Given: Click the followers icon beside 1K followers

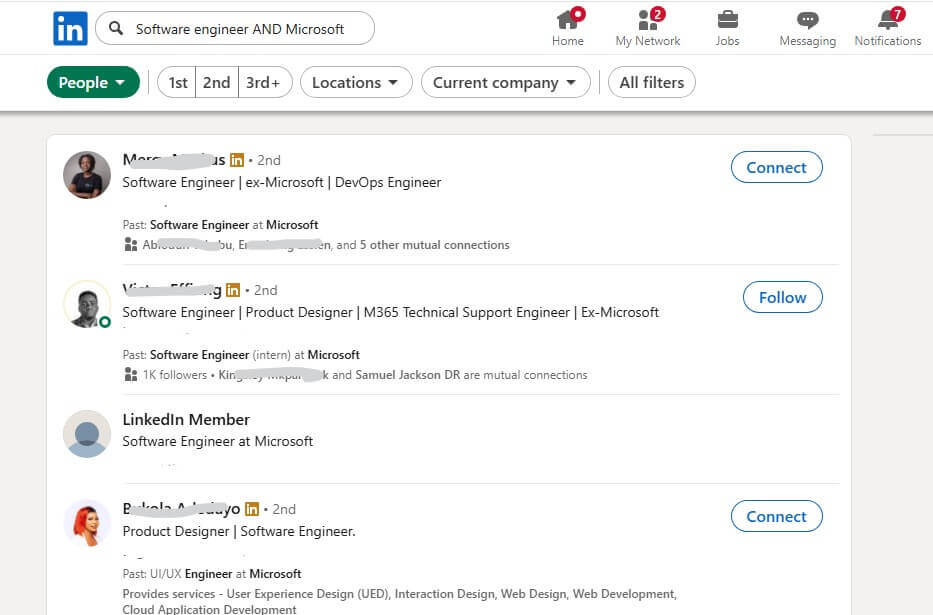Looking at the screenshot, I should tap(131, 375).
